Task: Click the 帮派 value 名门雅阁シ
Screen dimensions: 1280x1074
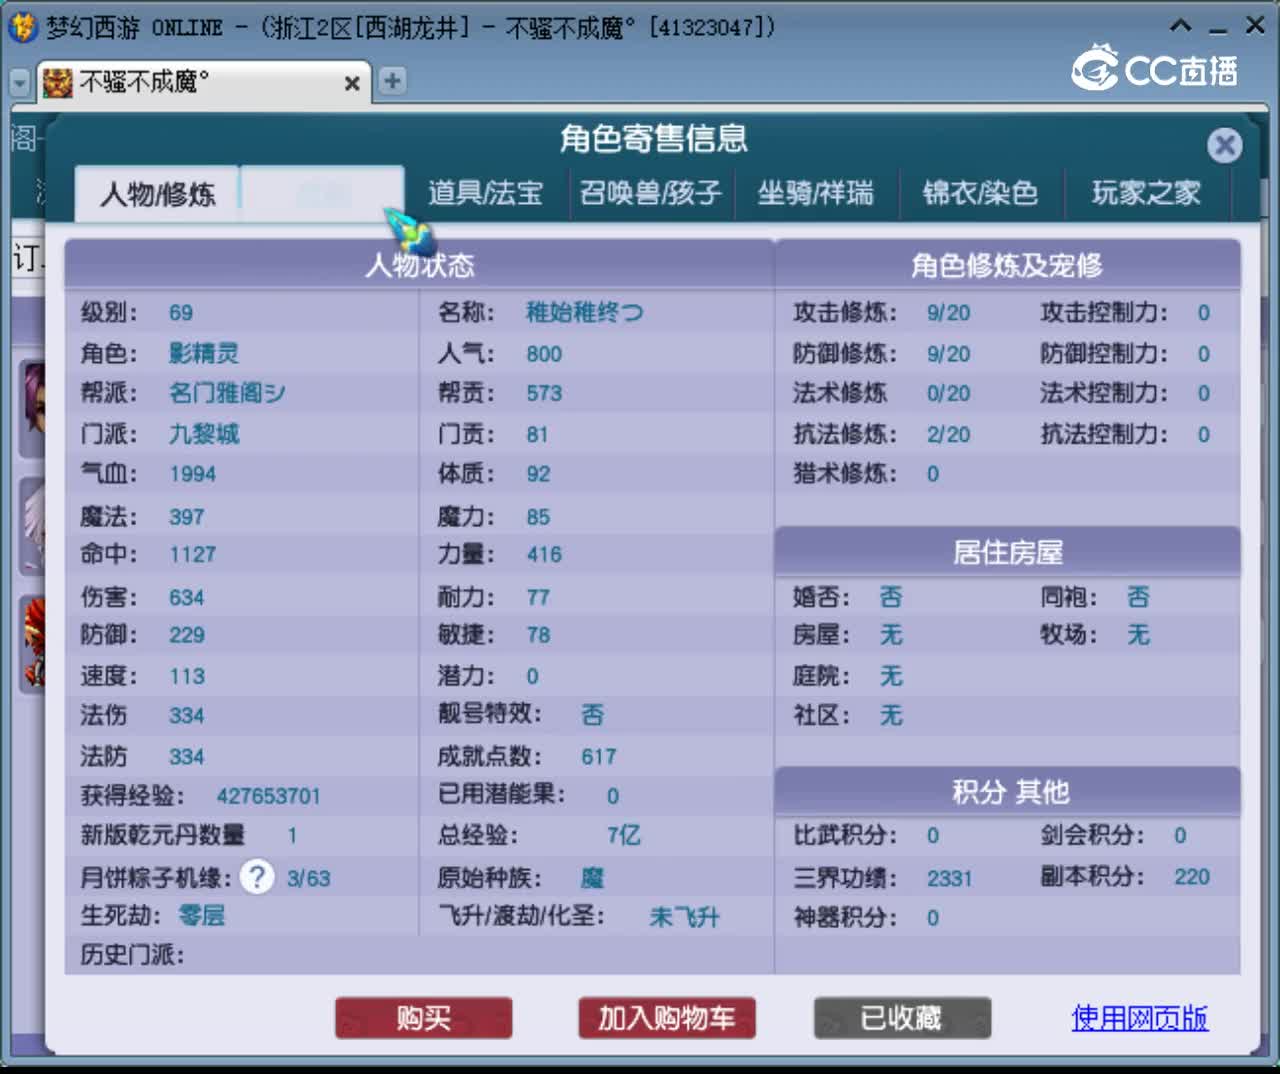Action: [227, 393]
